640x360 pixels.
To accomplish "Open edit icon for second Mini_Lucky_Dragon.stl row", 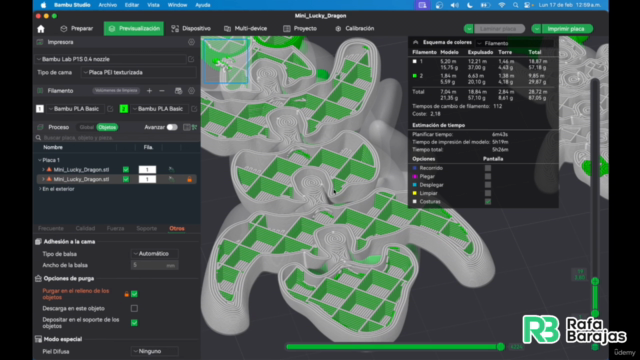I will (x=171, y=179).
